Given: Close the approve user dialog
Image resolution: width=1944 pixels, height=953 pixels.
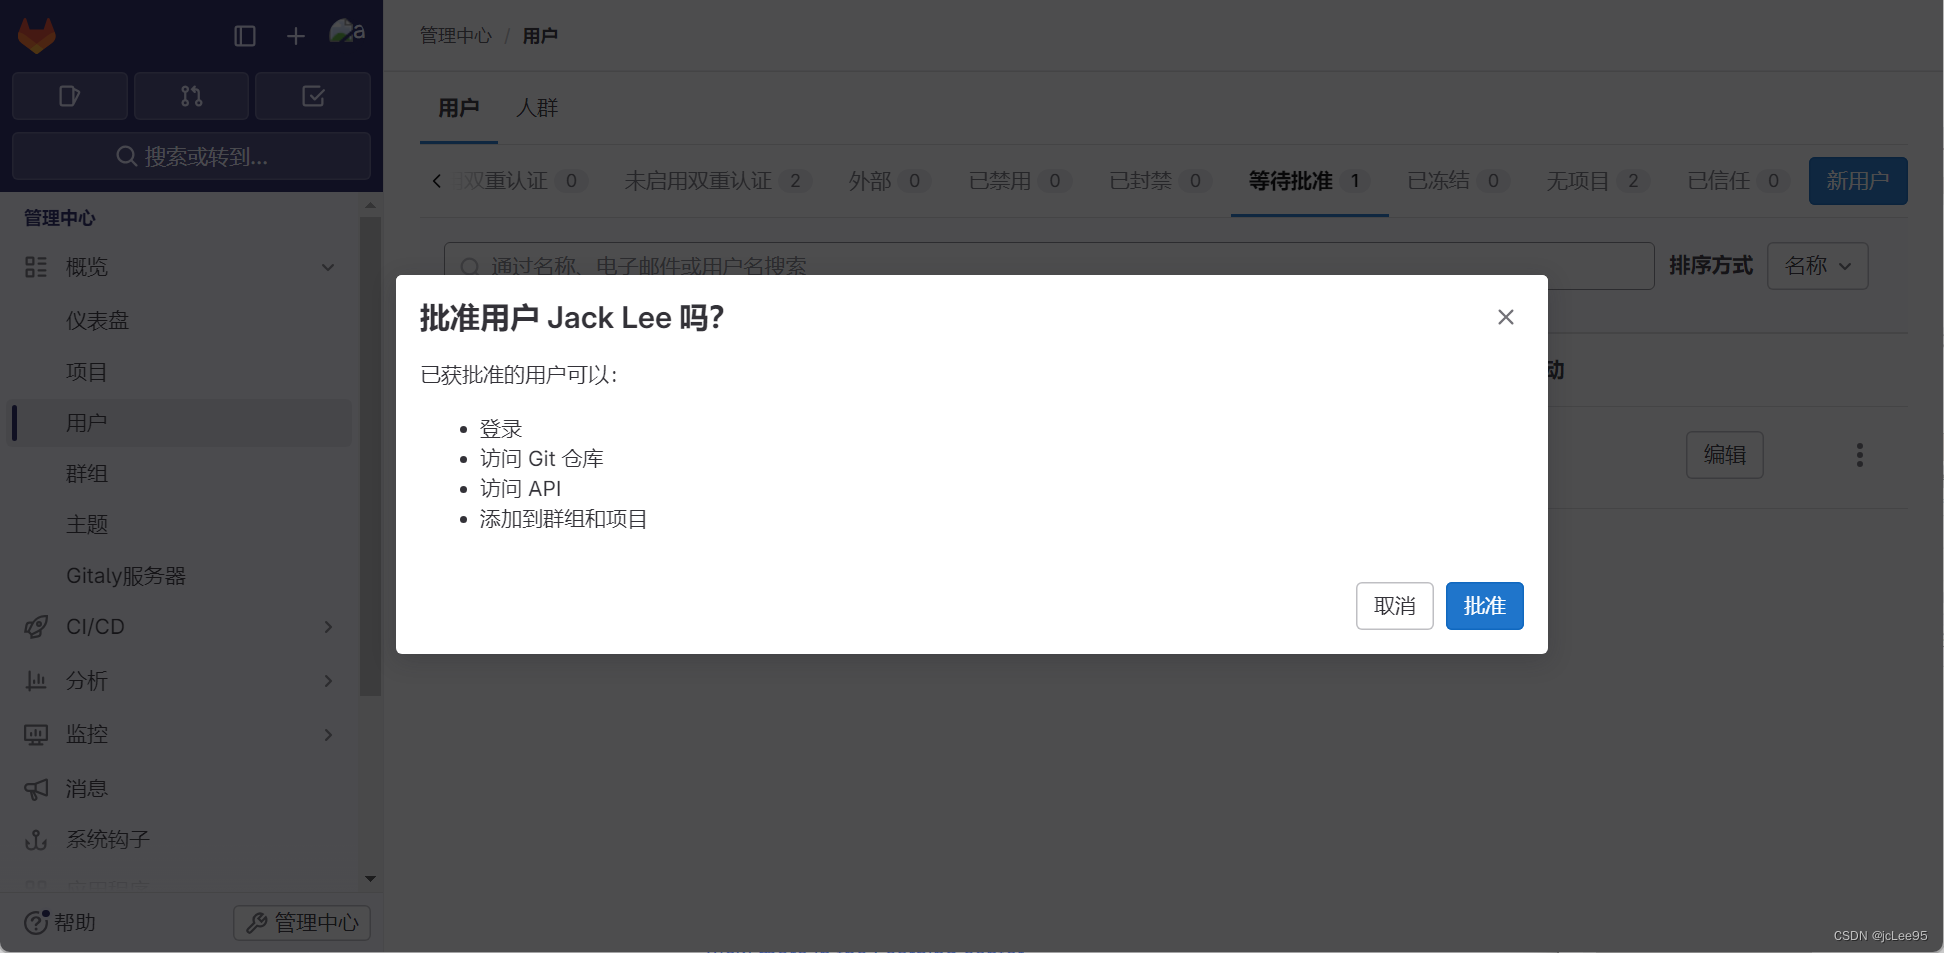Looking at the screenshot, I should 1506,317.
